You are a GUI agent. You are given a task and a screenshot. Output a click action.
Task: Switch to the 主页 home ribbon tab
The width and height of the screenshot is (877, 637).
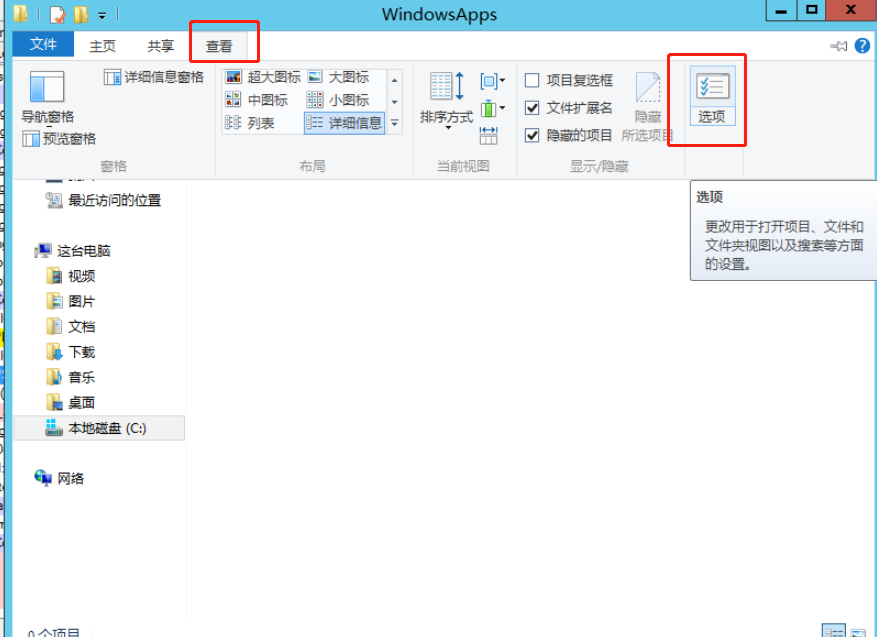point(102,46)
